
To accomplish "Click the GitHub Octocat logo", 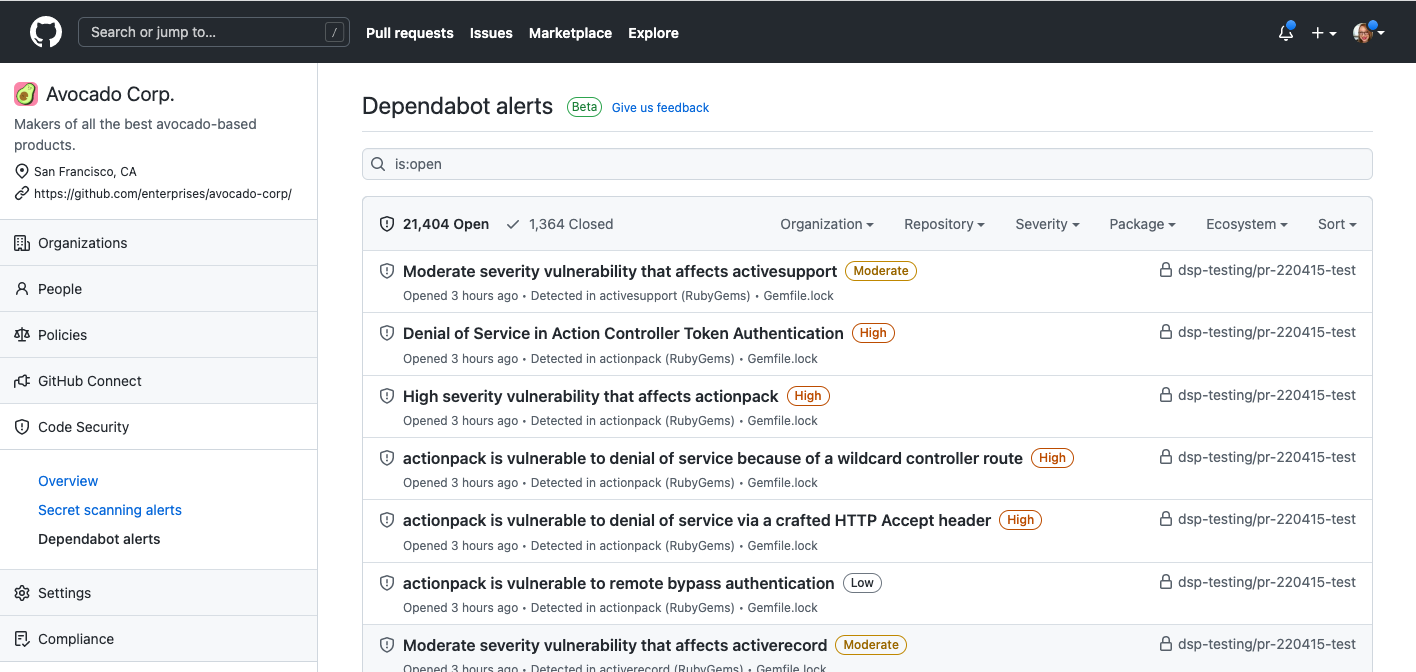I will point(46,32).
